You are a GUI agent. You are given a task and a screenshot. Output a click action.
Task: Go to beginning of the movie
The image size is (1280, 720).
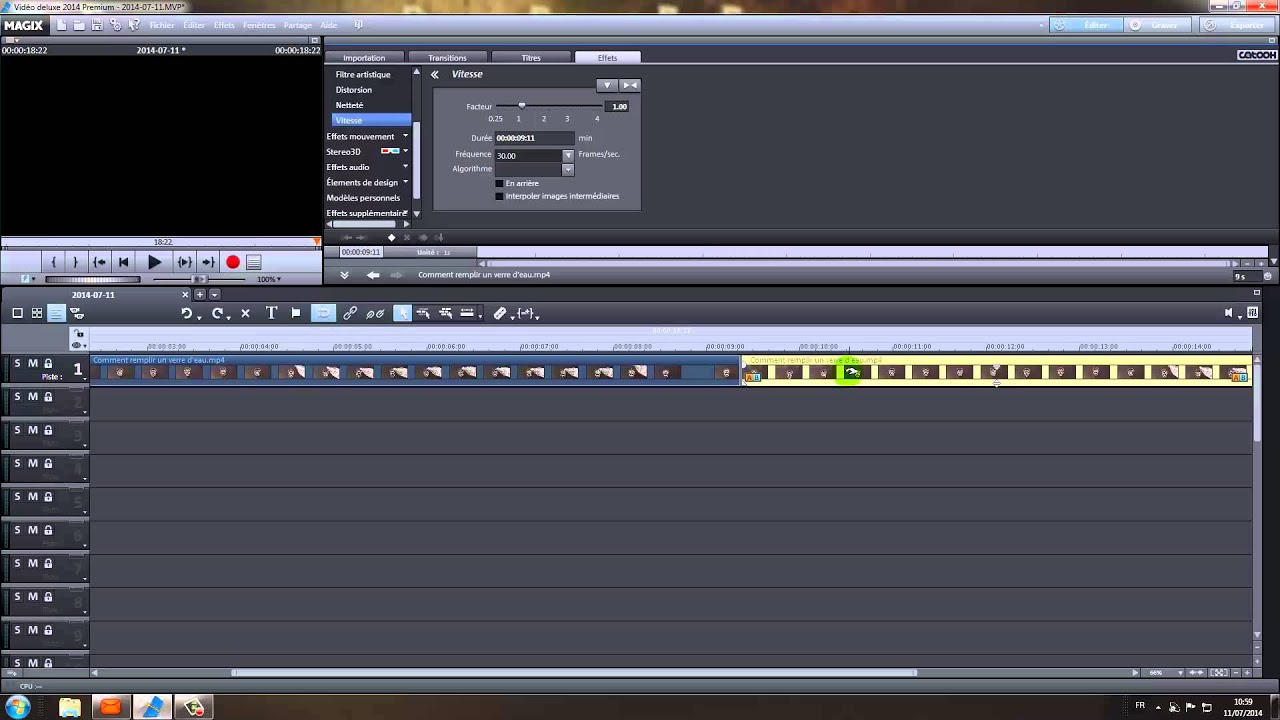coord(124,262)
